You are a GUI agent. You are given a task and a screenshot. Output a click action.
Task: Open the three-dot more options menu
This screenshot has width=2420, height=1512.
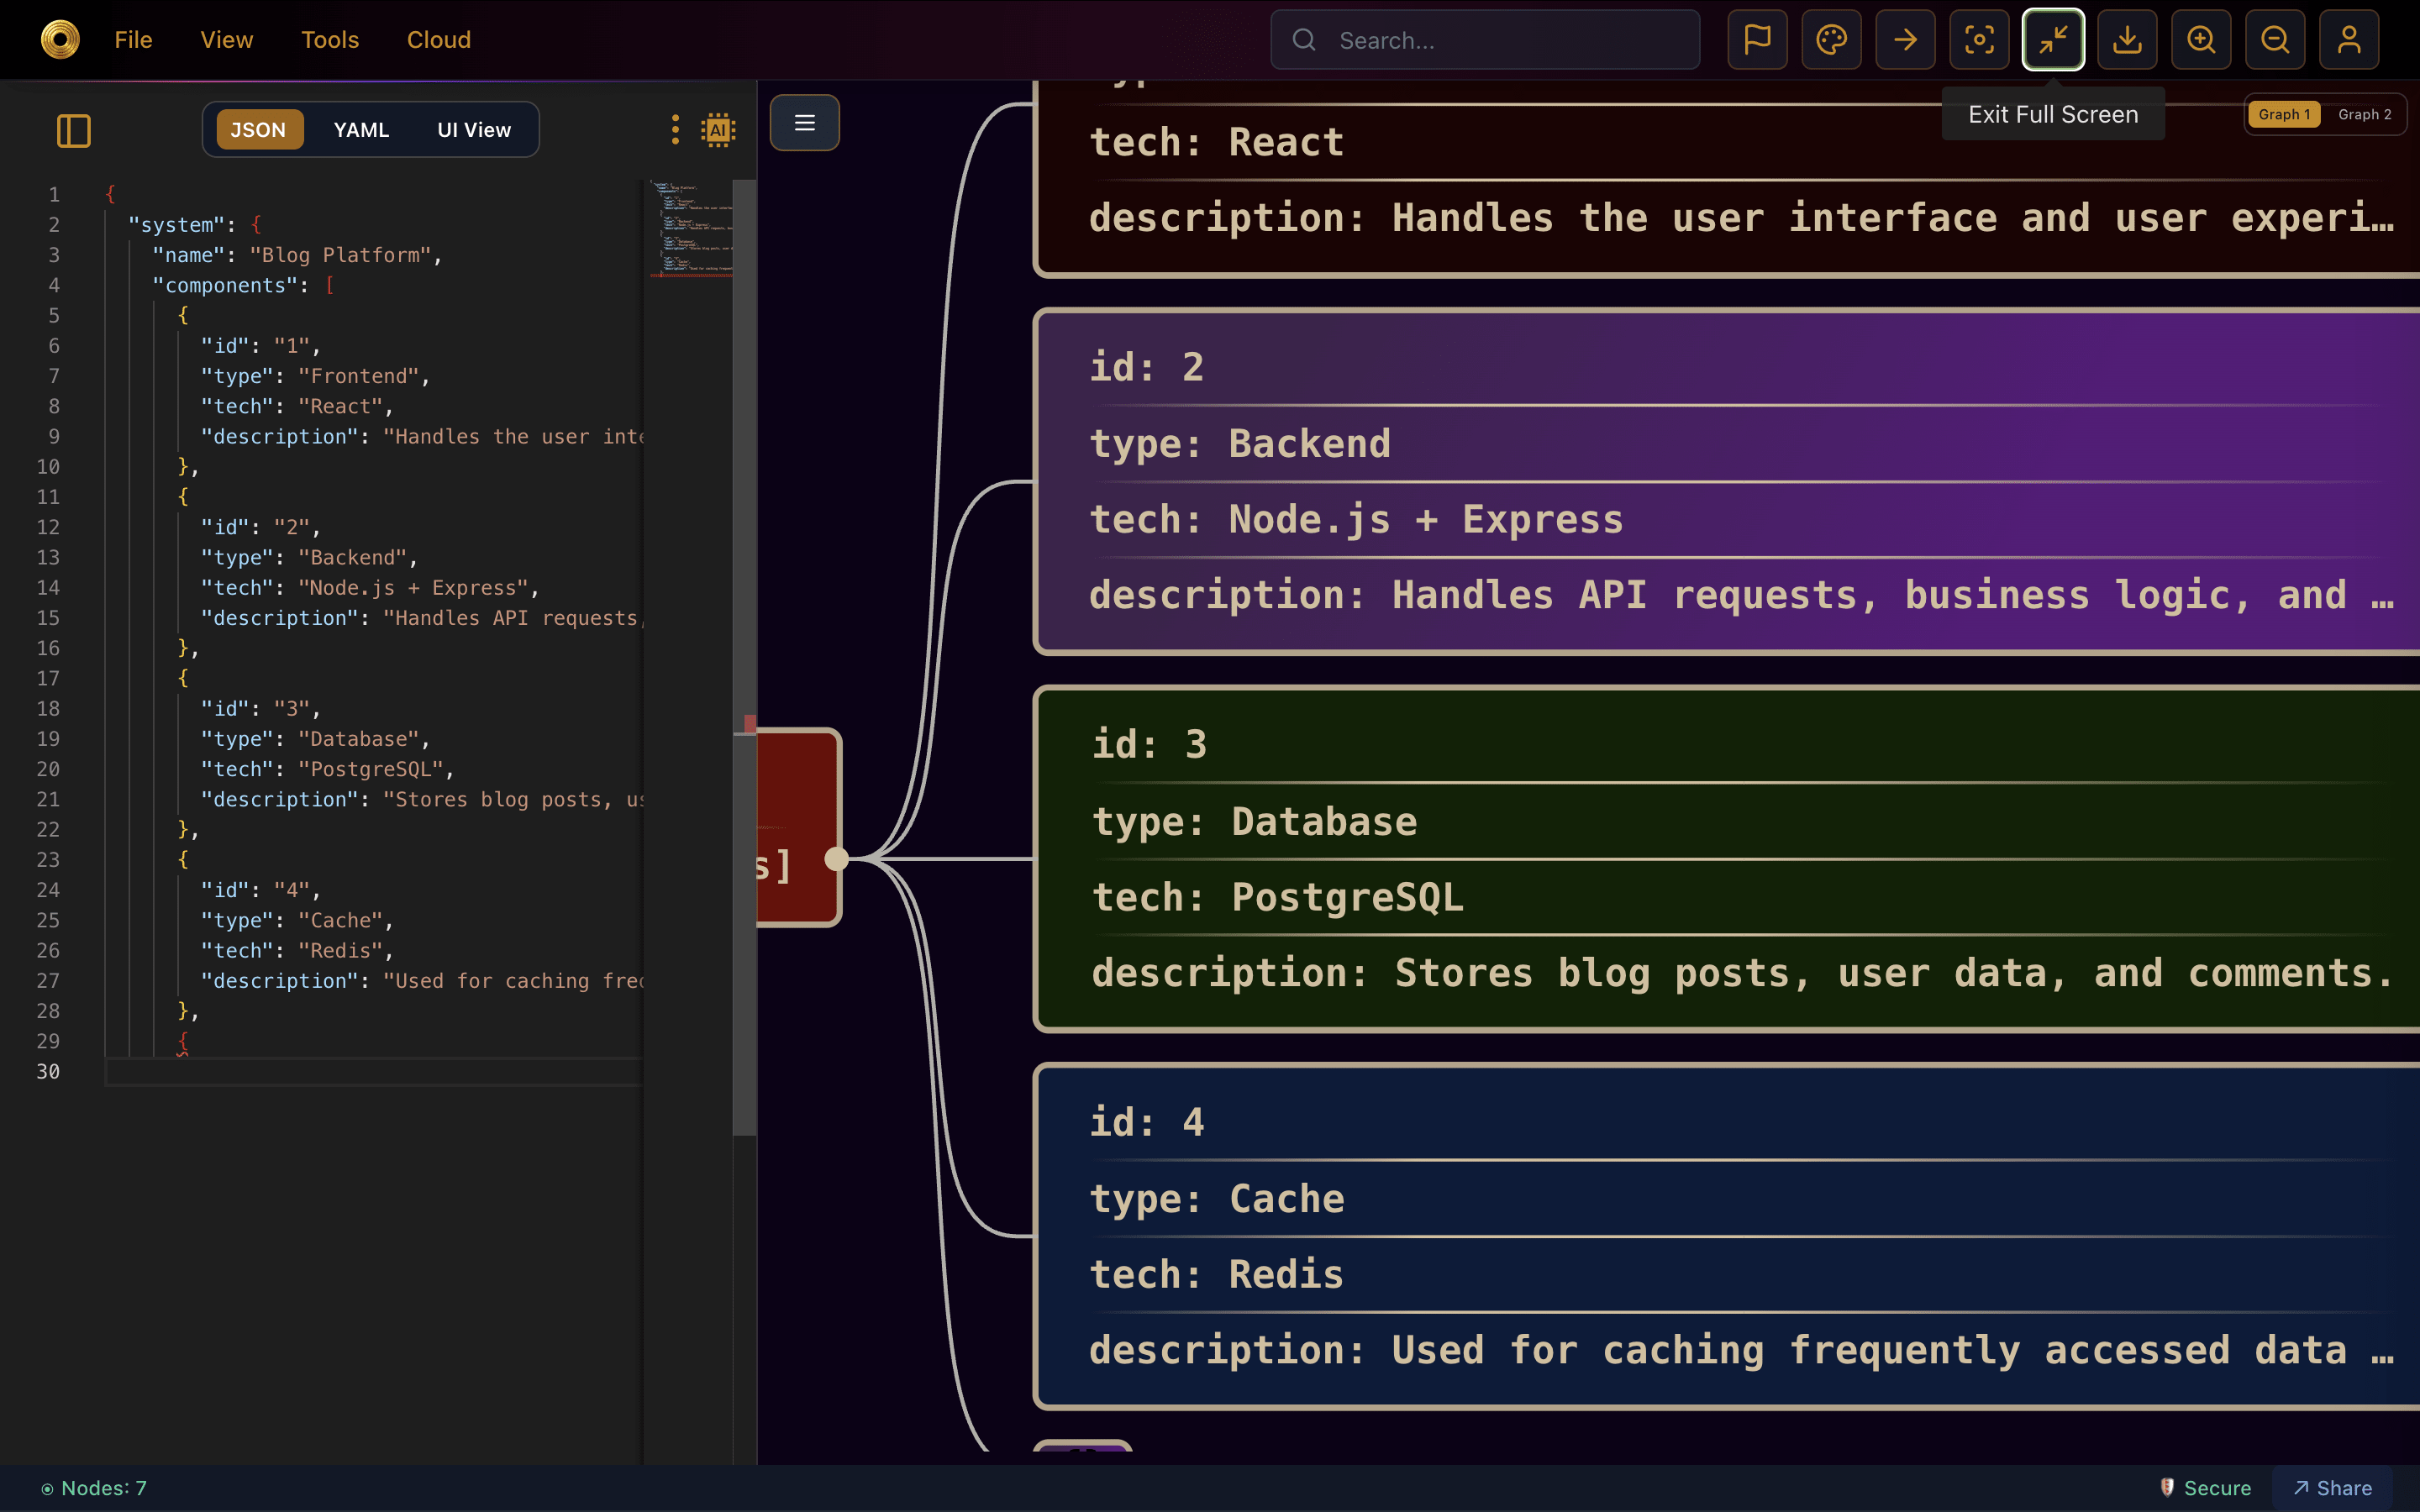pyautogui.click(x=675, y=130)
